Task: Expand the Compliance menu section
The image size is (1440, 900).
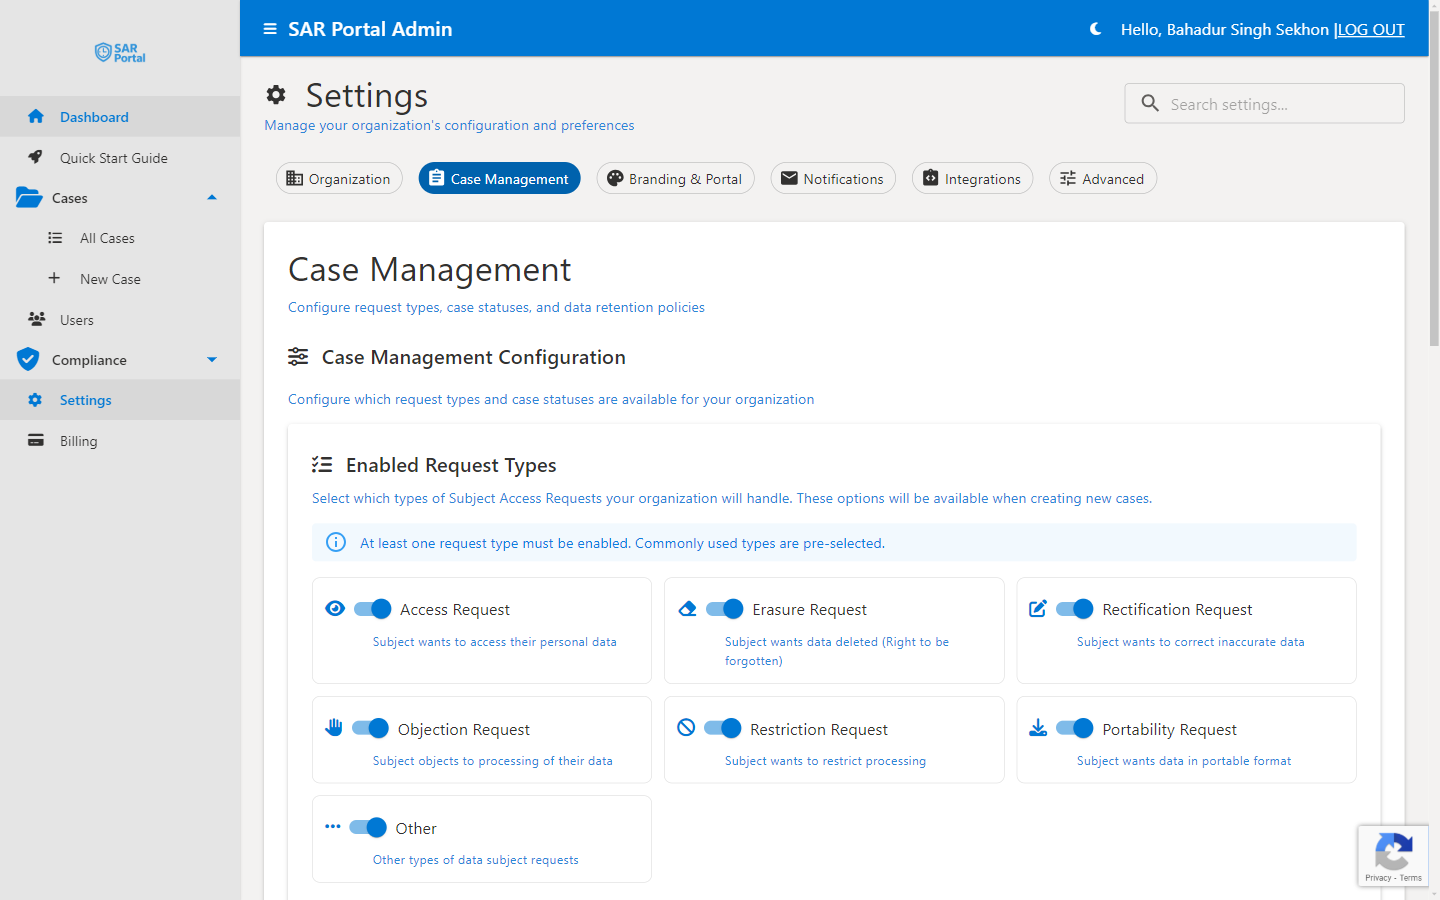Action: 211,359
